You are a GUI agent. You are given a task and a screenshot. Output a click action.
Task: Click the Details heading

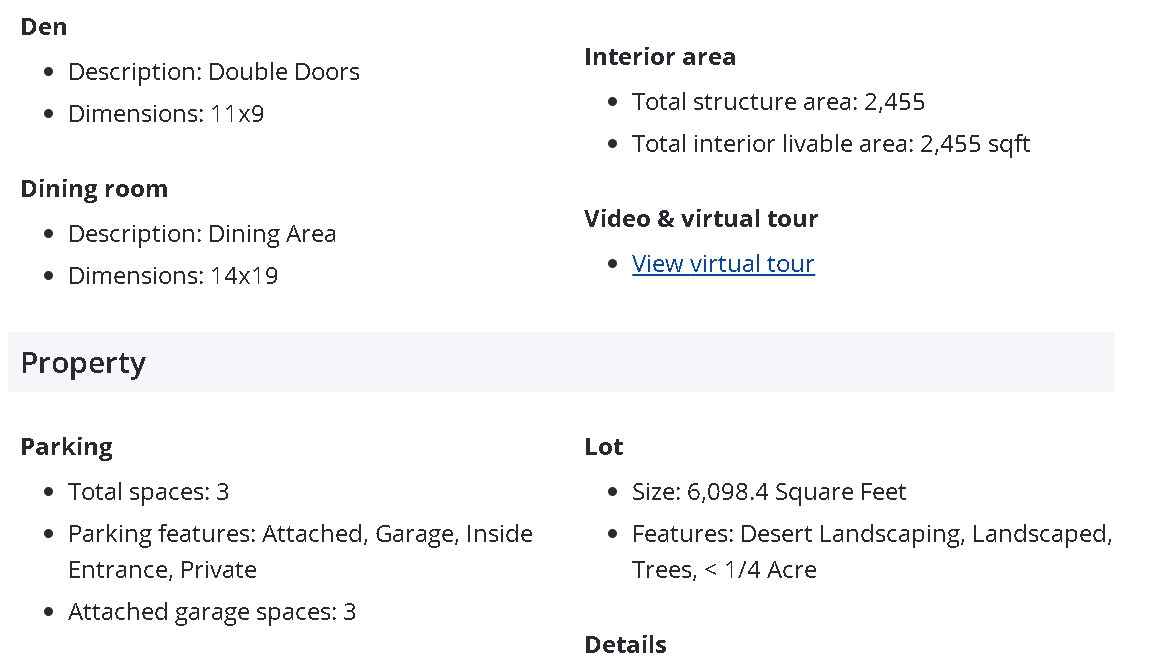(625, 644)
